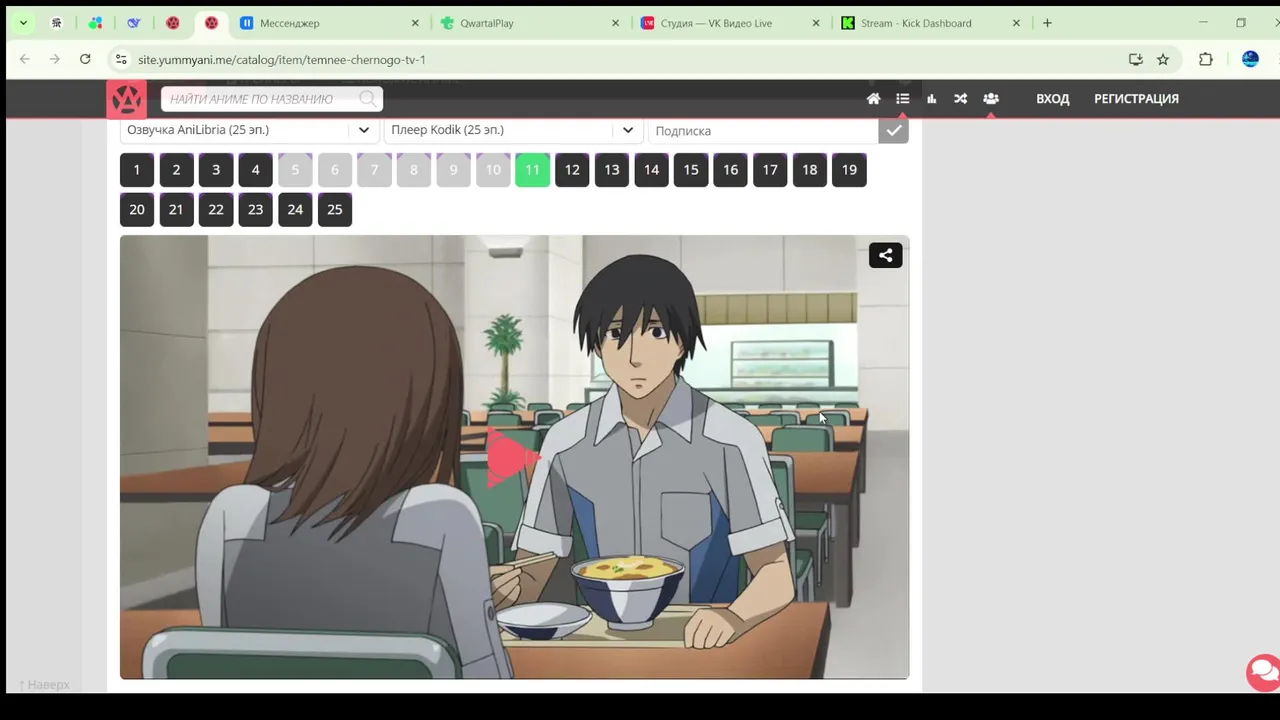Open a new browser tab

[1047, 23]
